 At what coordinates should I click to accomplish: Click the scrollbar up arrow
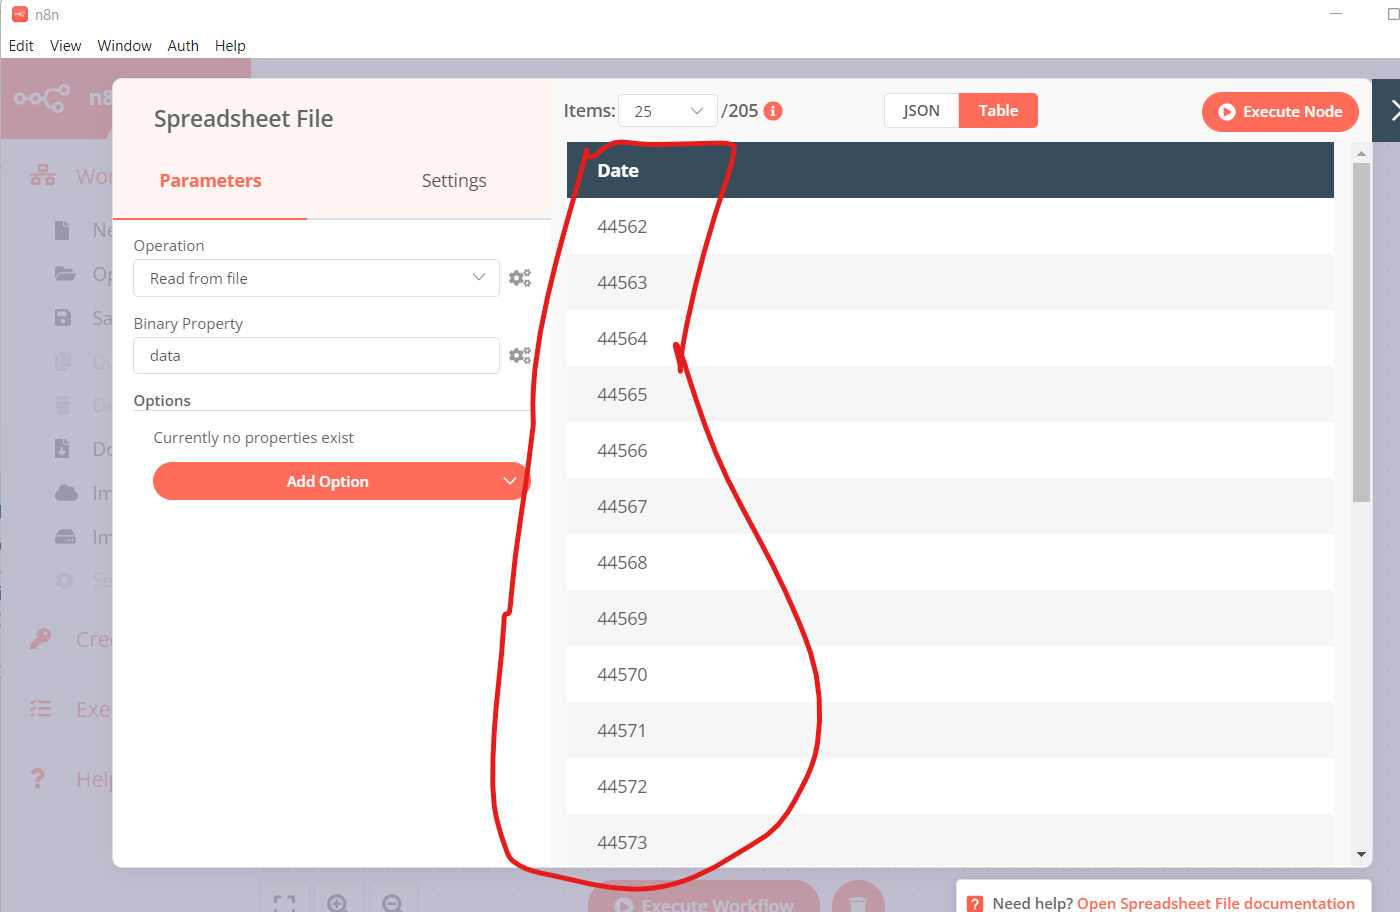(x=1361, y=153)
